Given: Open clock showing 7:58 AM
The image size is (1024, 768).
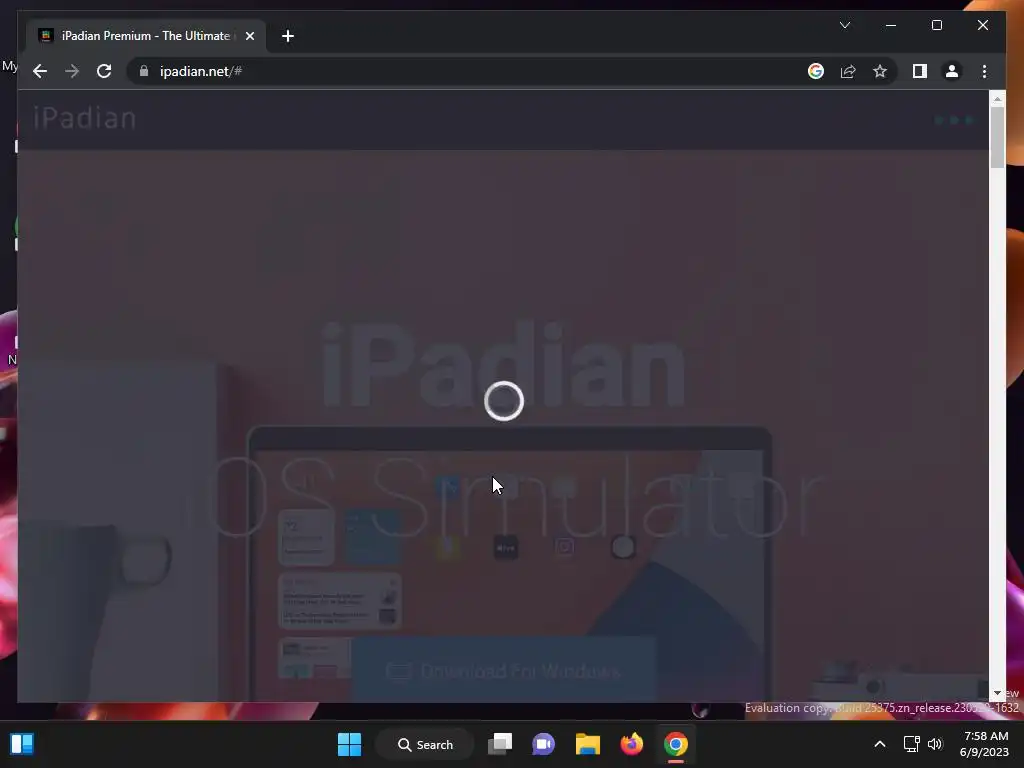Looking at the screenshot, I should coord(984,744).
